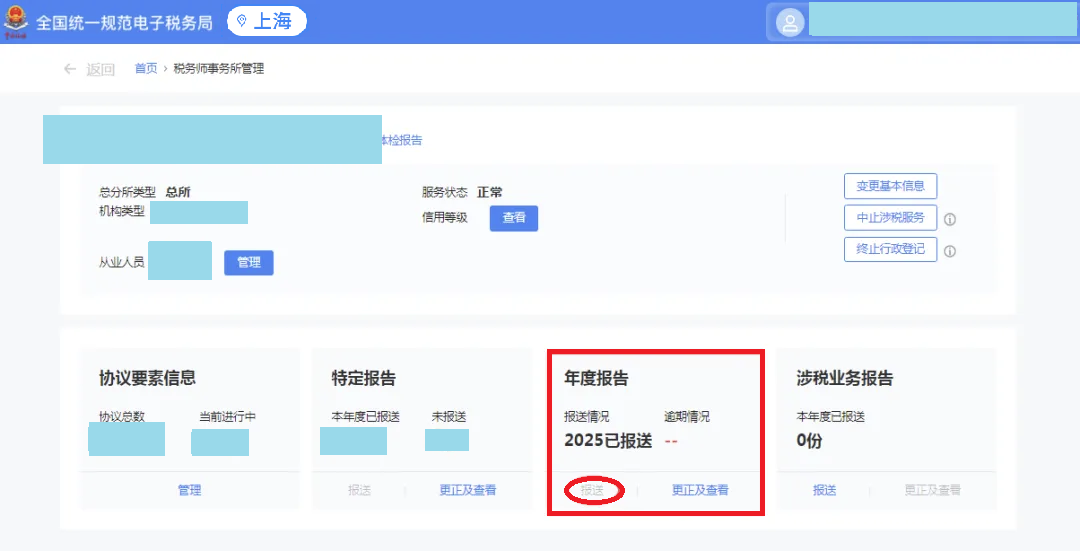Click the user avatar icon
The width and height of the screenshot is (1080, 551).
[x=790, y=23]
